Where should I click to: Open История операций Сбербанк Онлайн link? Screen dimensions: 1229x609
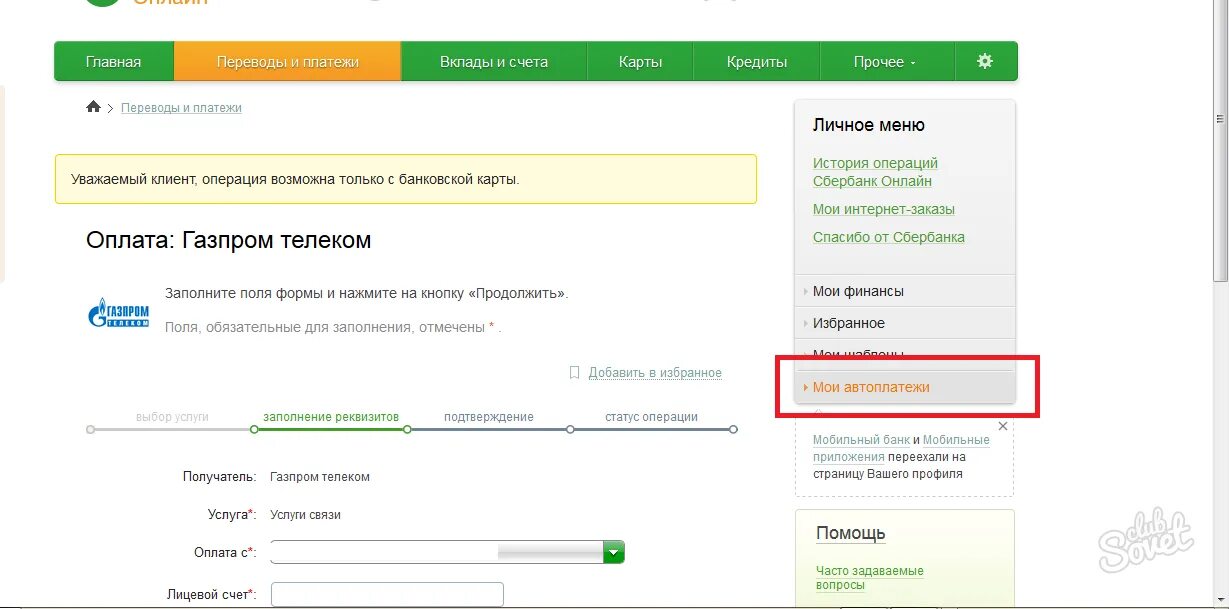[875, 172]
